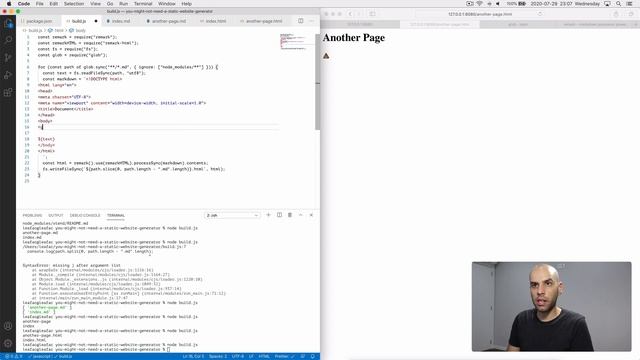Image resolution: width=640 pixels, height=360 pixels.
Task: Open the Go menu
Action: tap(110, 4)
